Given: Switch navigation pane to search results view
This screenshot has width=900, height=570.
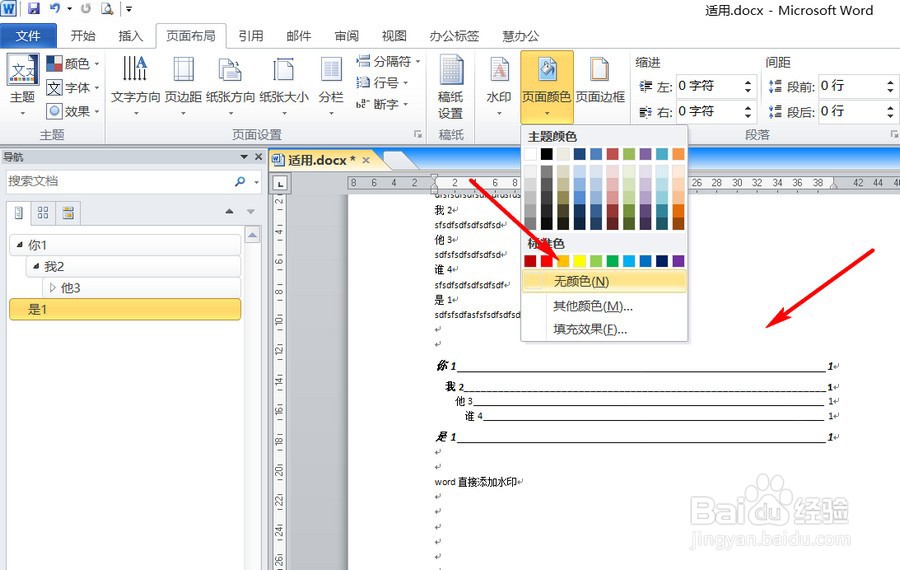Looking at the screenshot, I should click(x=68, y=213).
